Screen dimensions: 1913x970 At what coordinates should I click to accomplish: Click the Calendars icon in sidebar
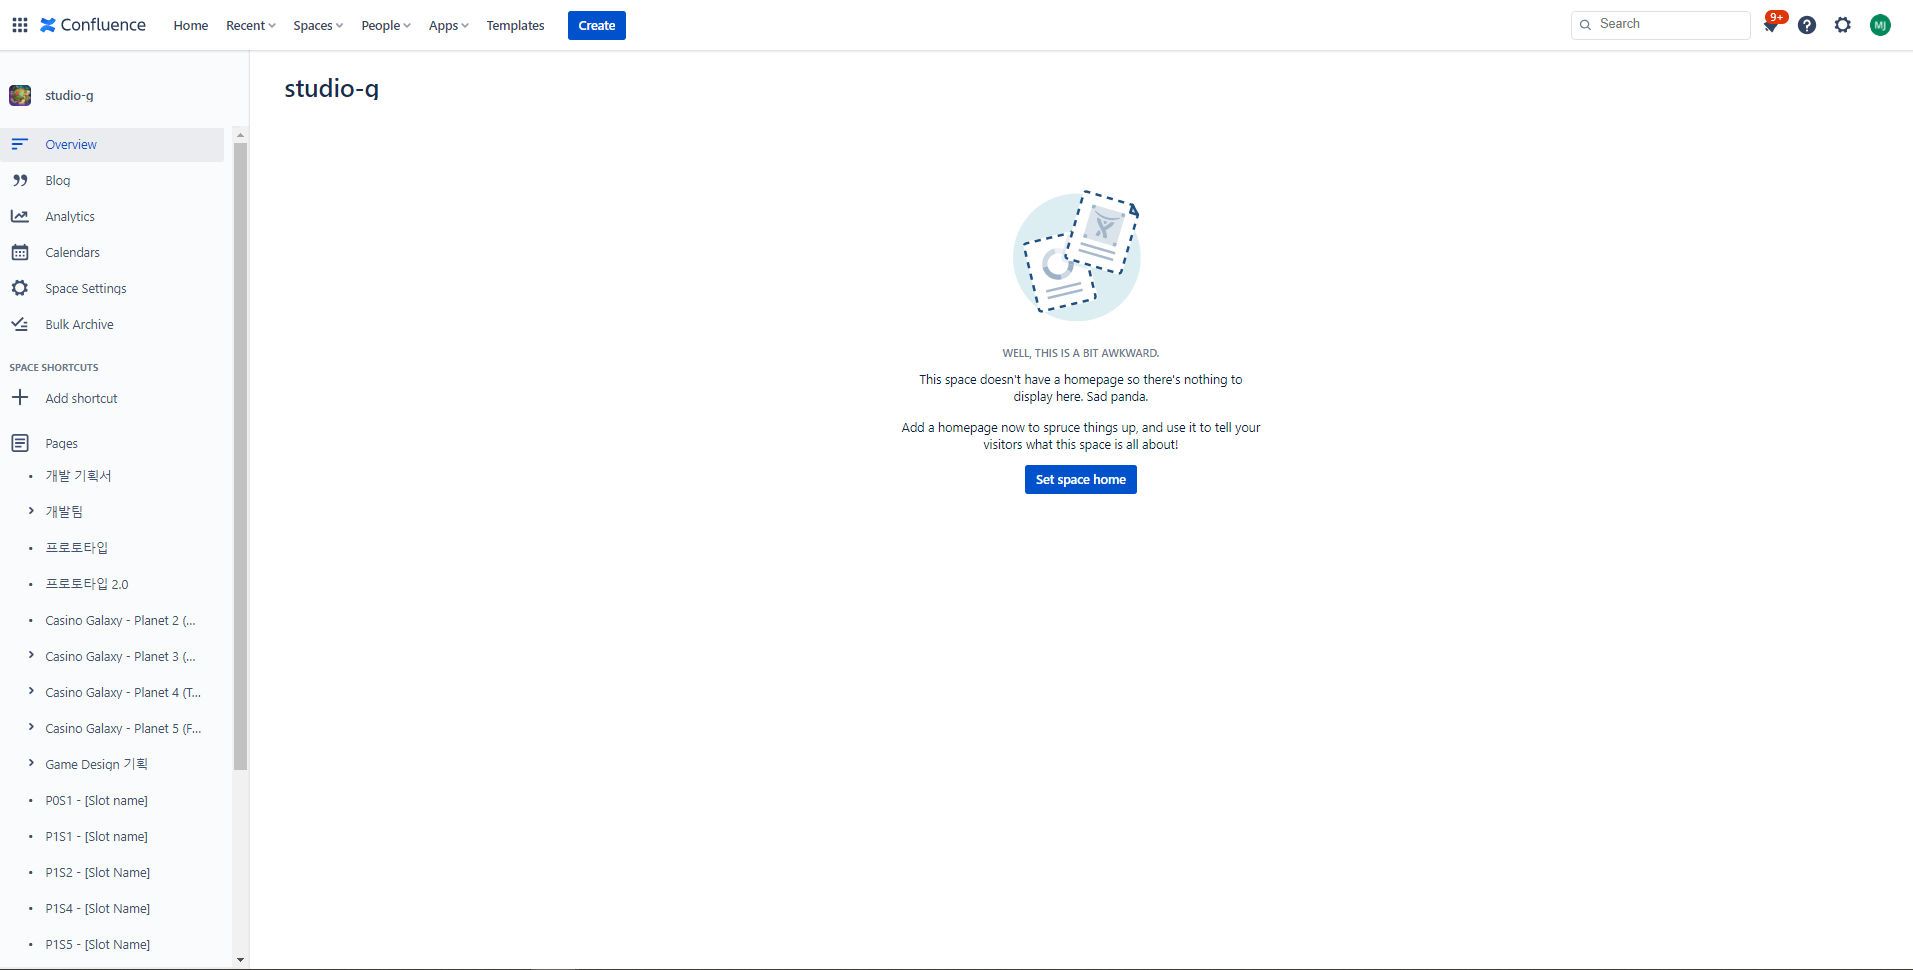click(20, 252)
